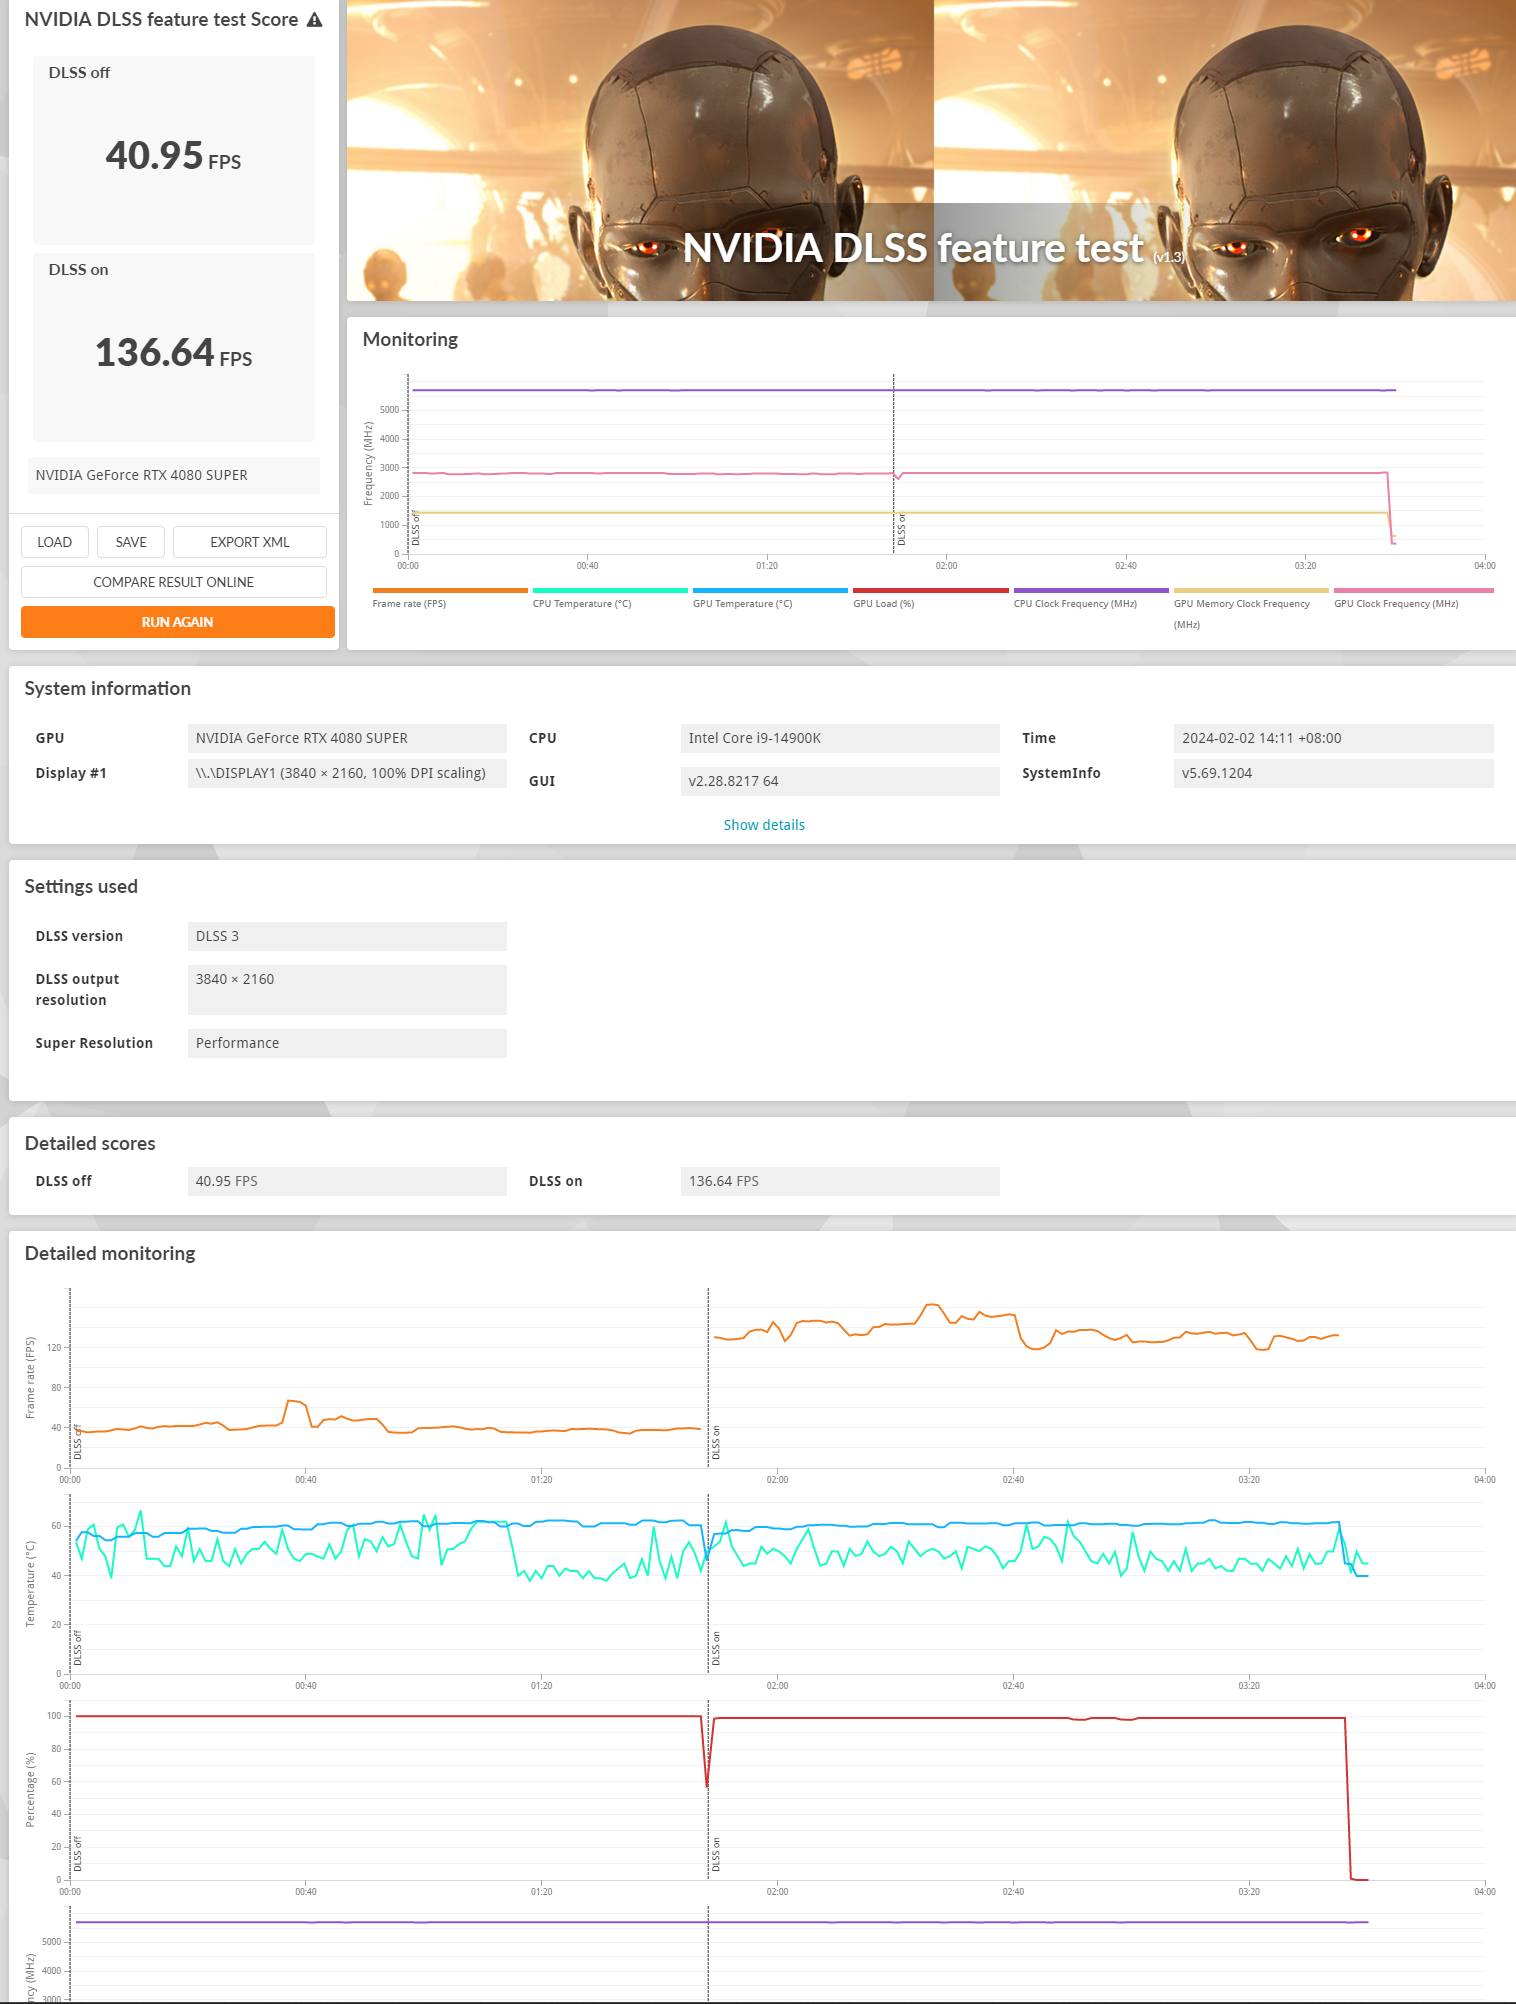Toggle Frame rate (FPS) legend entry
Viewport: 1516px width, 2004px height.
click(449, 598)
